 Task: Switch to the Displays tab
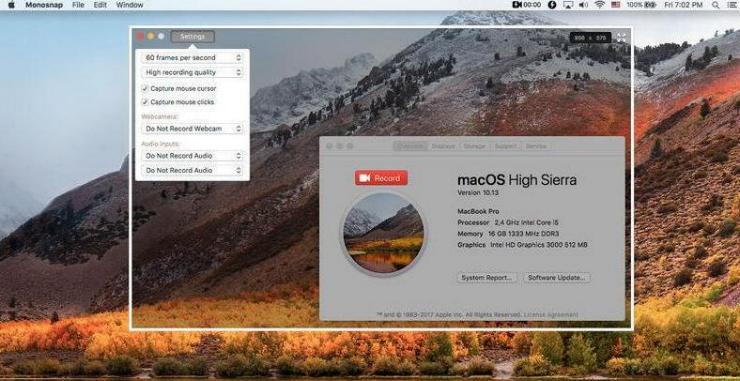[x=443, y=146]
